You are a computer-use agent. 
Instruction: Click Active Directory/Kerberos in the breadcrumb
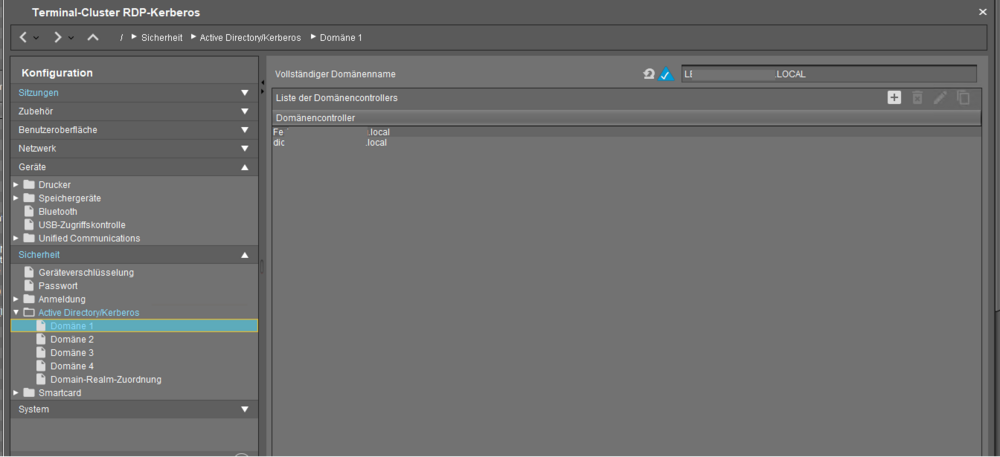coord(250,37)
